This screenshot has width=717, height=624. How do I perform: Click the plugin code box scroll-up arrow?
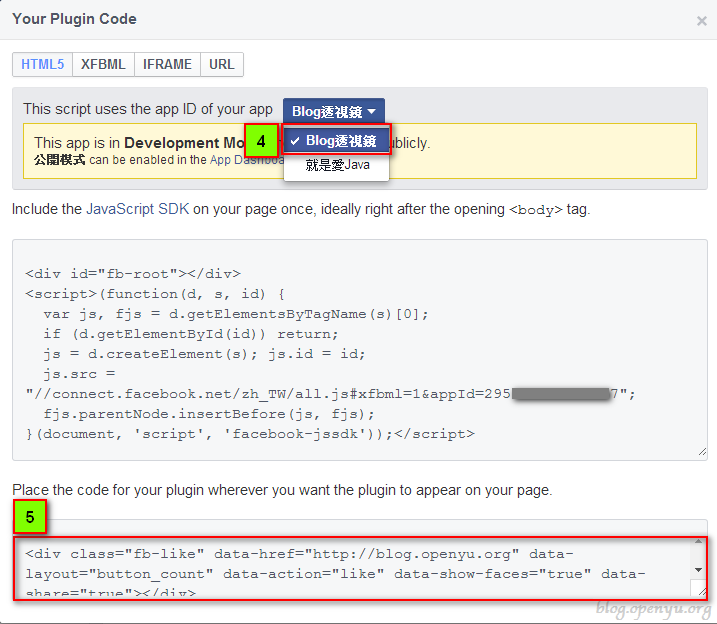tap(698, 542)
